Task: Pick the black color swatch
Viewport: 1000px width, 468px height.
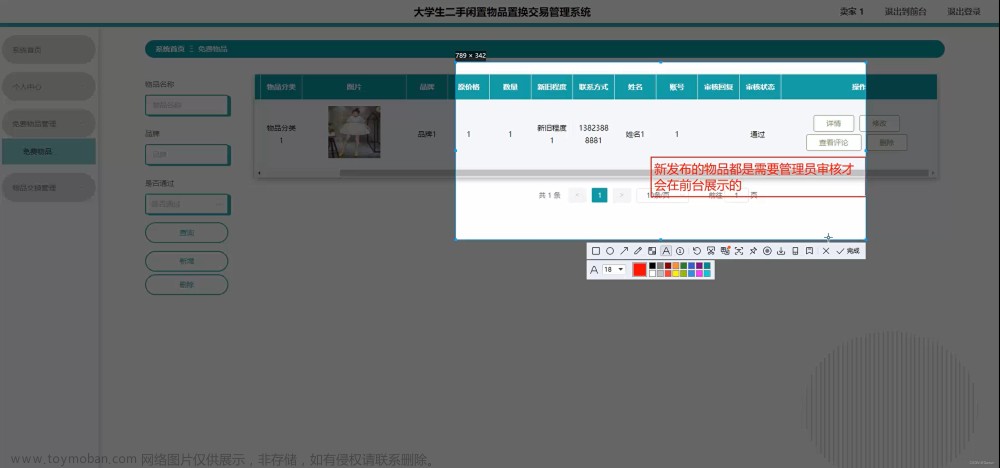Action: coord(652,265)
